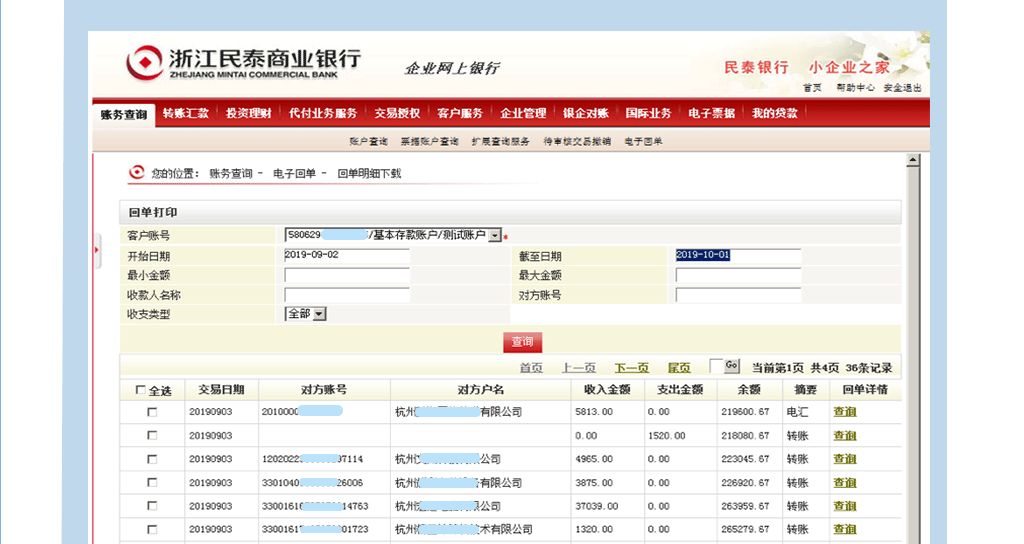Check the 1520.00 expense row checkbox

tap(152, 436)
